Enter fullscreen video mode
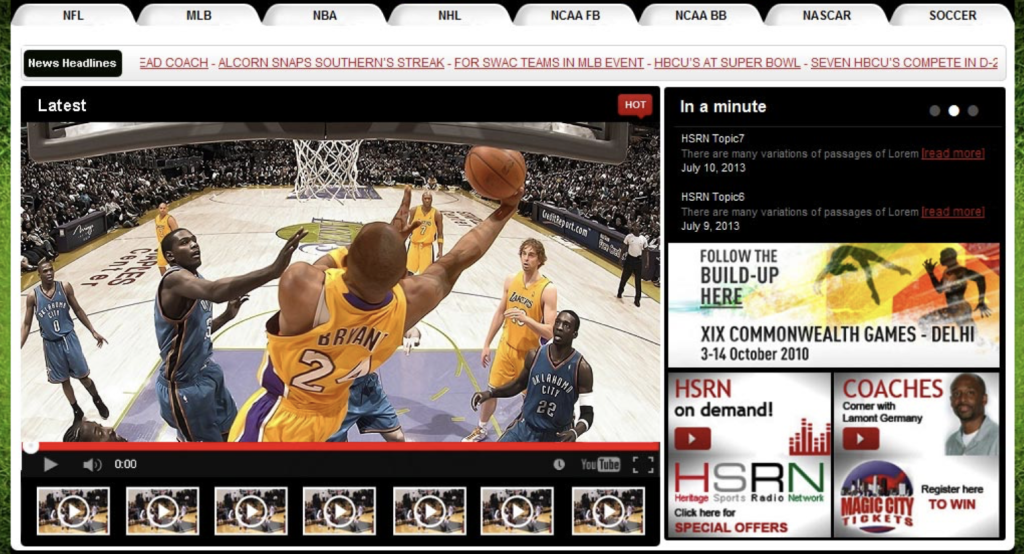The width and height of the screenshot is (1024, 554). point(643,464)
